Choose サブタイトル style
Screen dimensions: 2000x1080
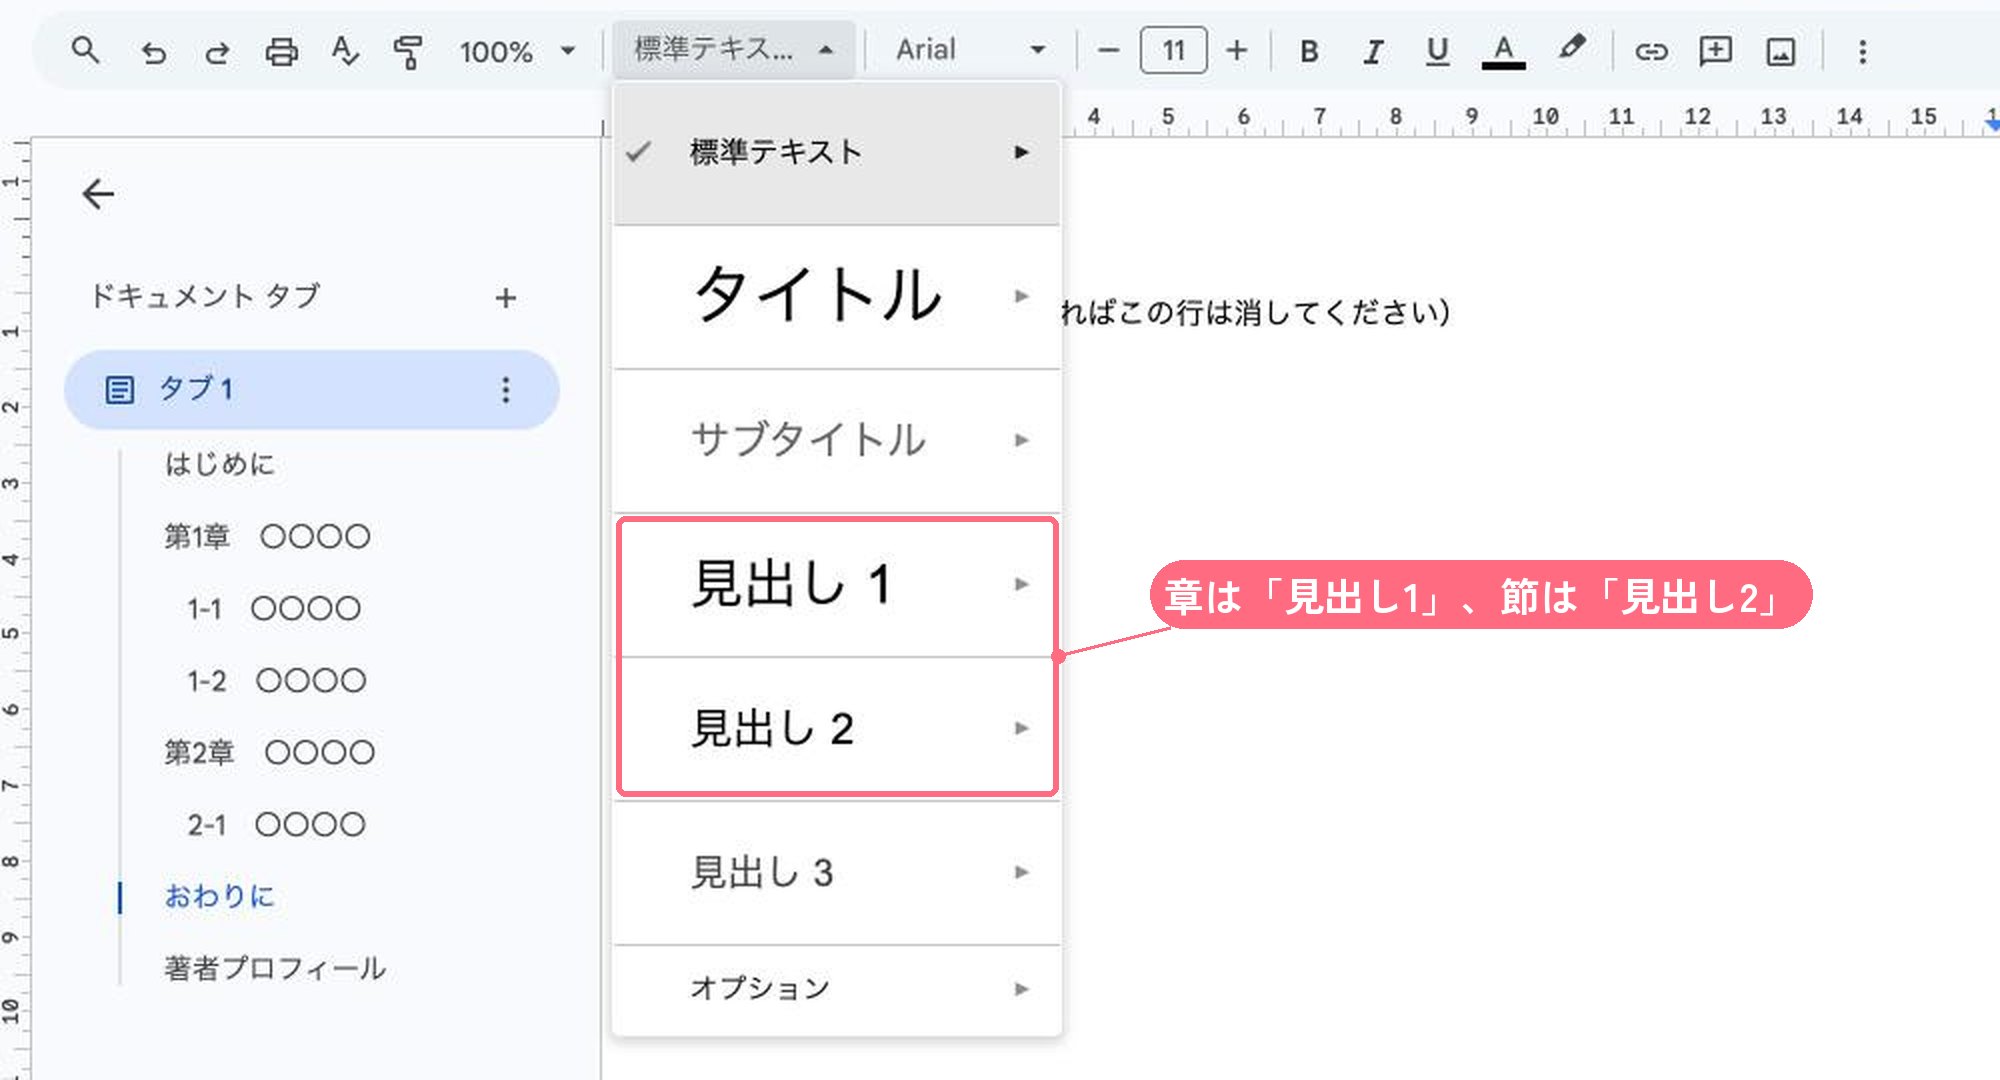coord(837,440)
